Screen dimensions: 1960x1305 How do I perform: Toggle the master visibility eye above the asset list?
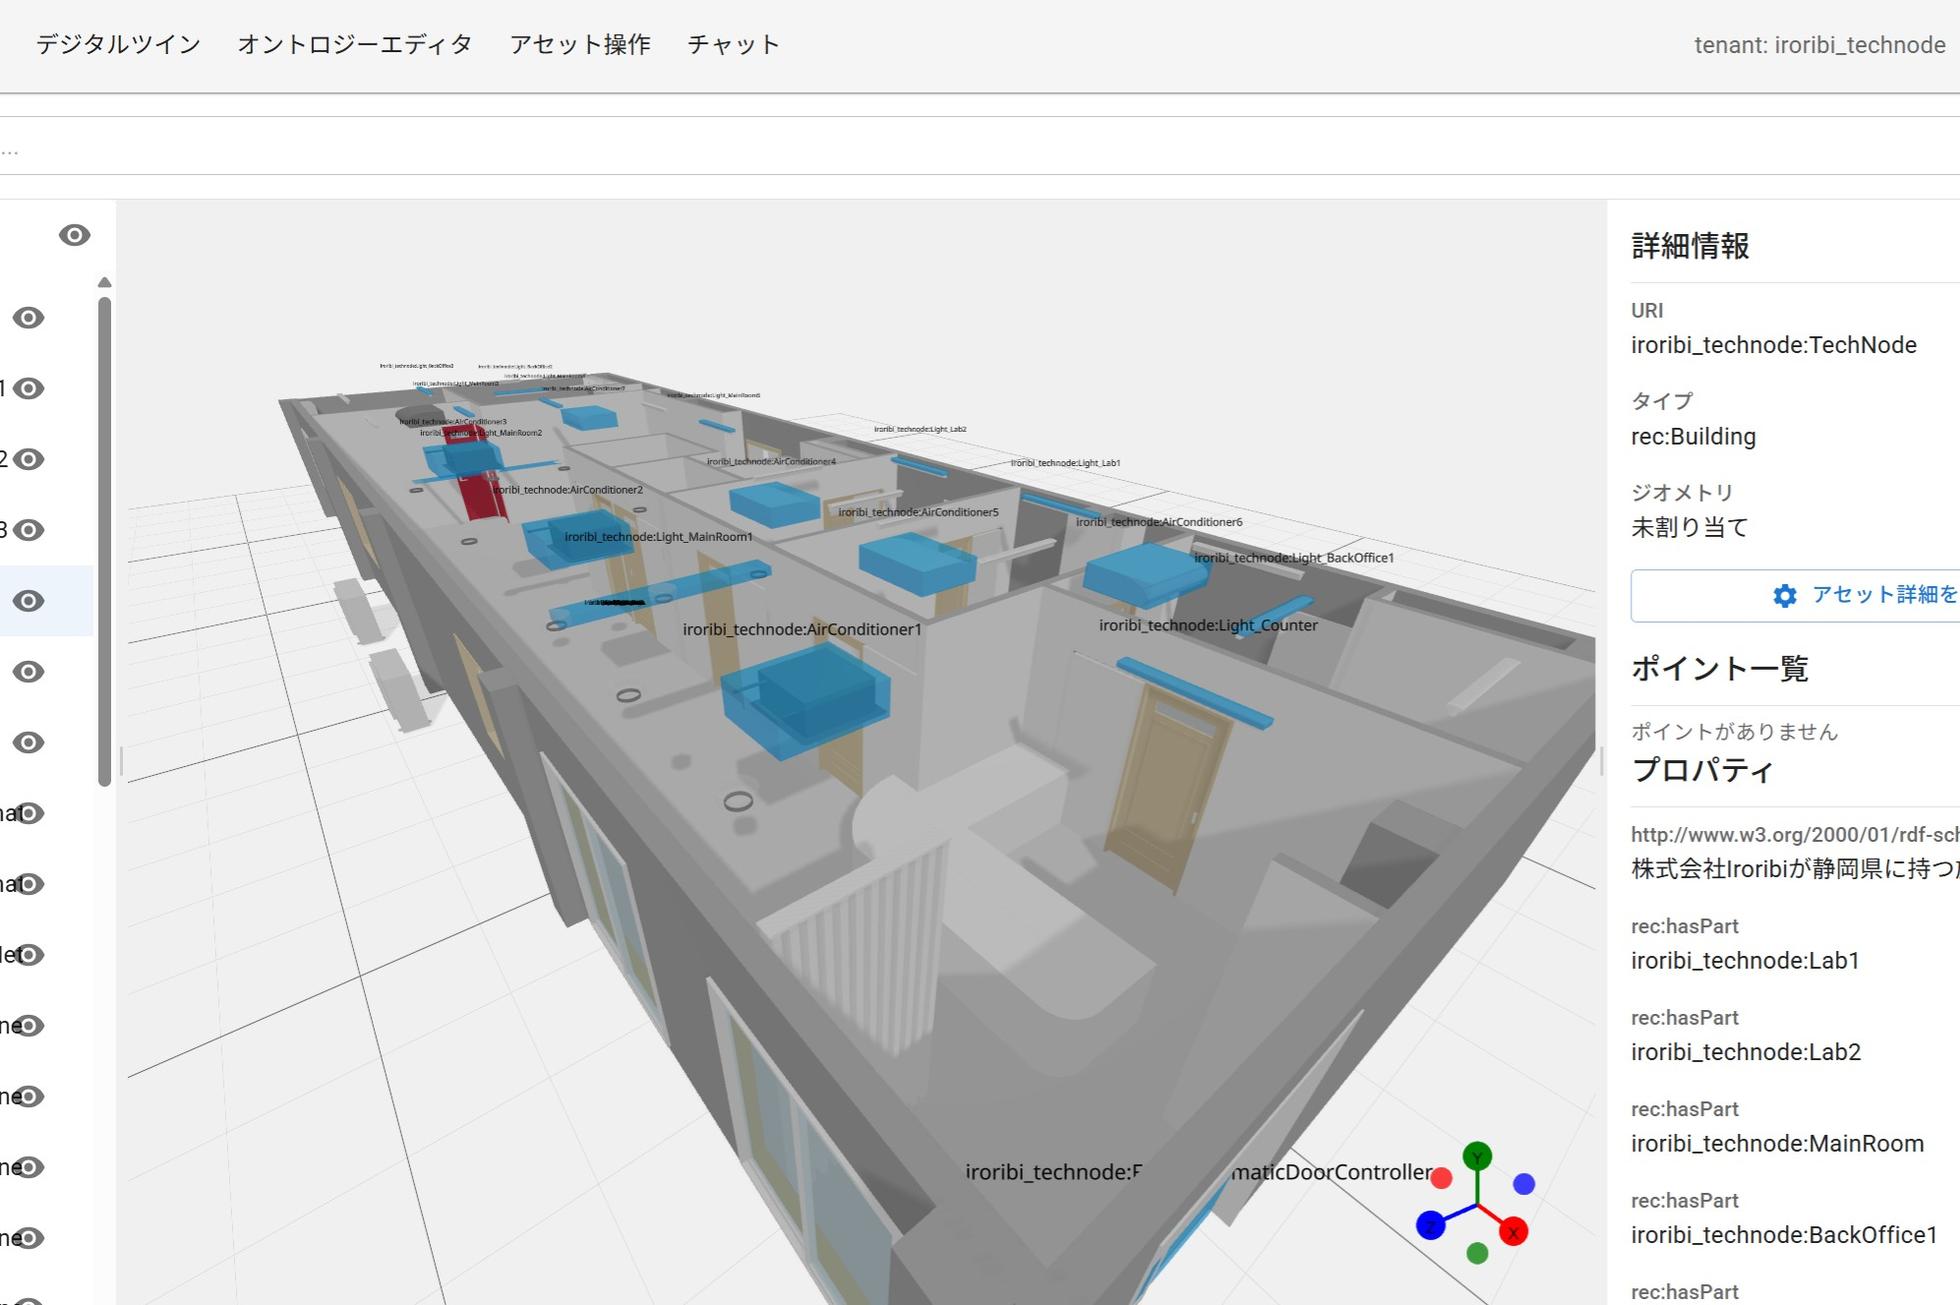coord(74,235)
